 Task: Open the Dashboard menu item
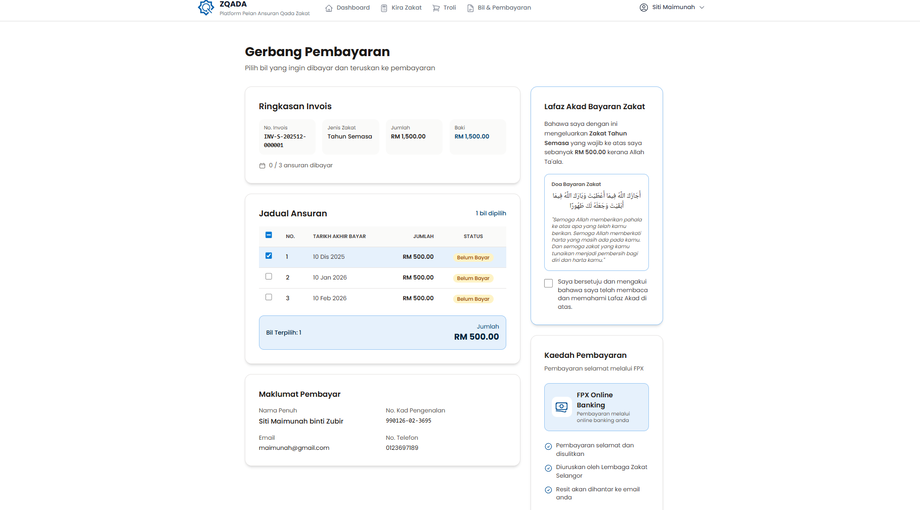click(347, 8)
